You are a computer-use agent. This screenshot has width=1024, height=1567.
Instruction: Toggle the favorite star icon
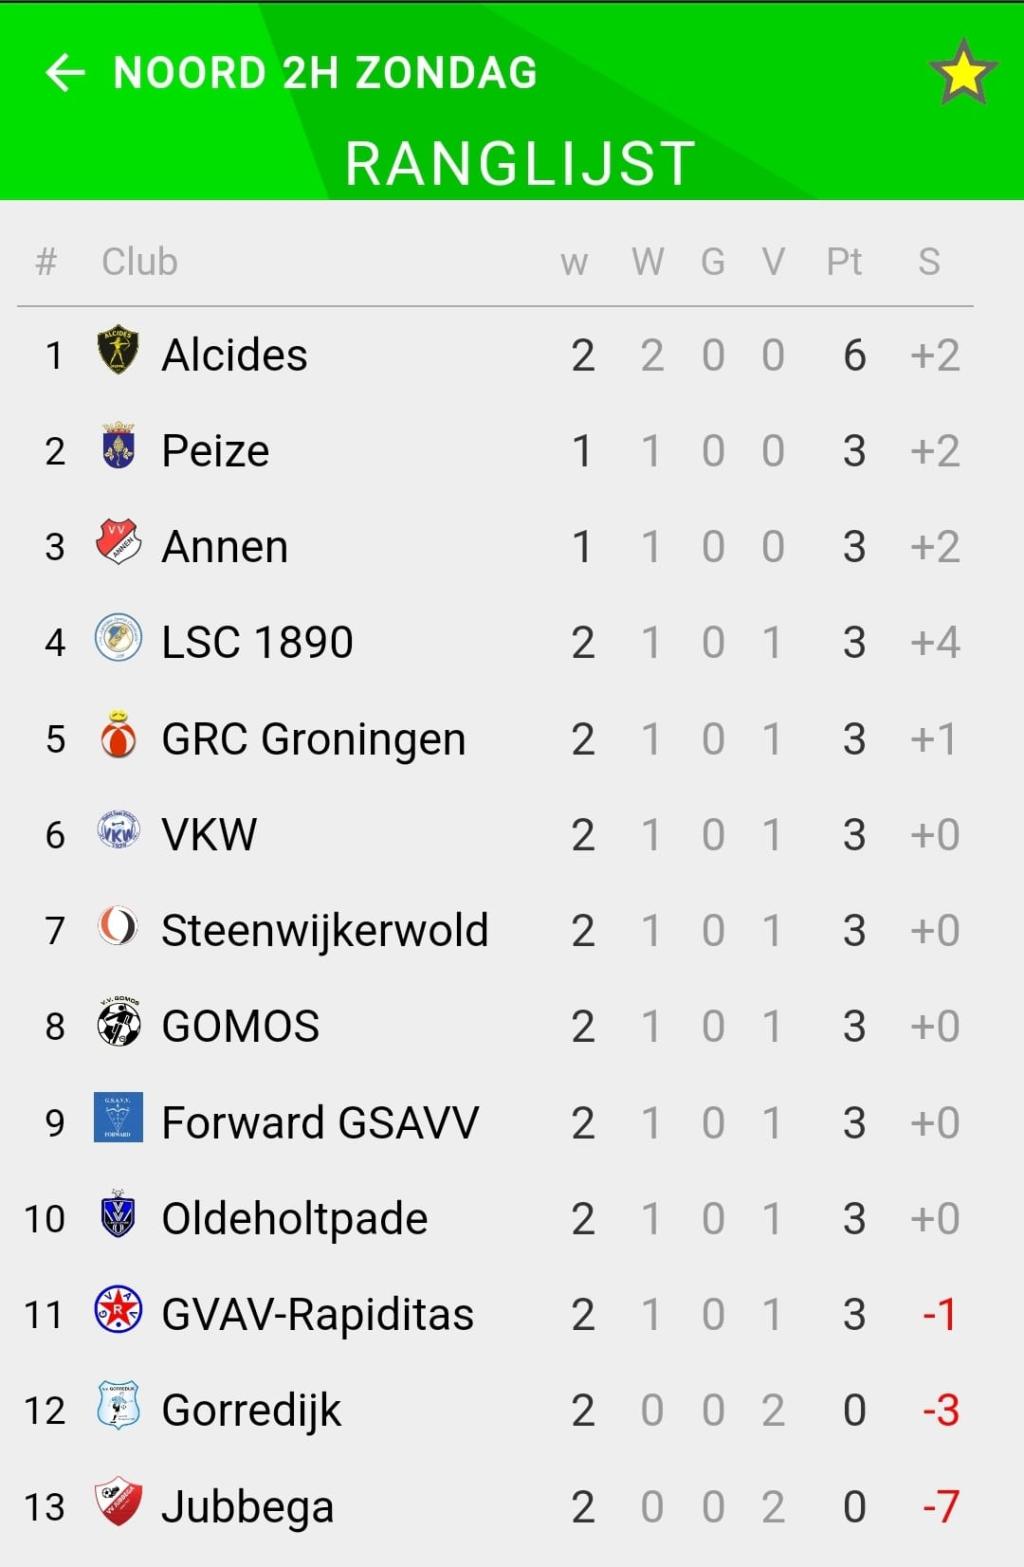tap(963, 72)
